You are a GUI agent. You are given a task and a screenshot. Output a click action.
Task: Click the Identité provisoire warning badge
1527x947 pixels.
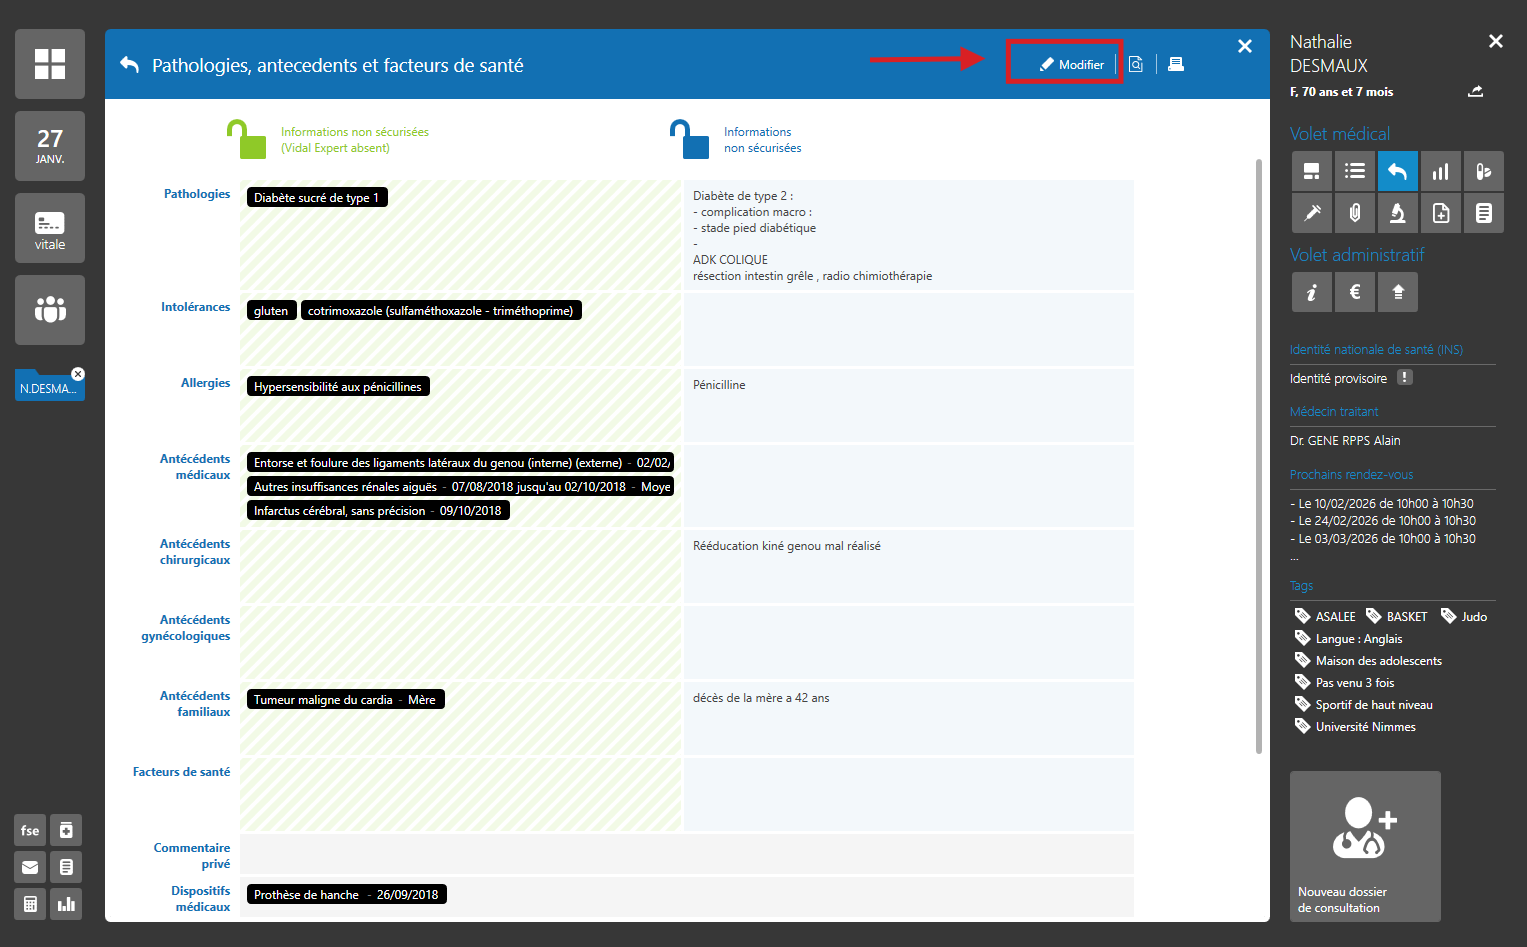tap(1405, 378)
